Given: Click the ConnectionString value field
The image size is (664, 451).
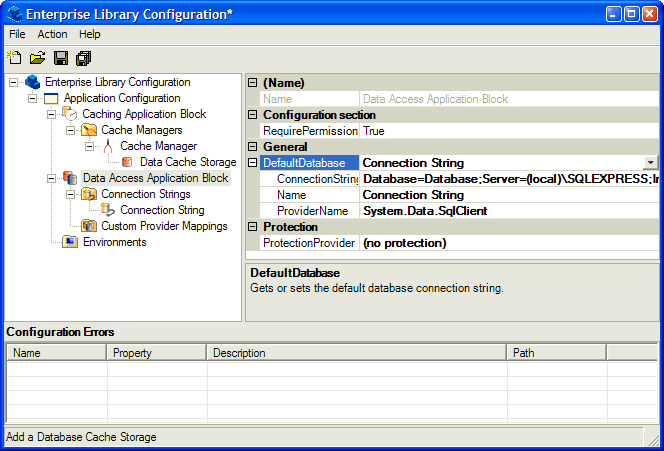Looking at the screenshot, I should pyautogui.click(x=509, y=179).
